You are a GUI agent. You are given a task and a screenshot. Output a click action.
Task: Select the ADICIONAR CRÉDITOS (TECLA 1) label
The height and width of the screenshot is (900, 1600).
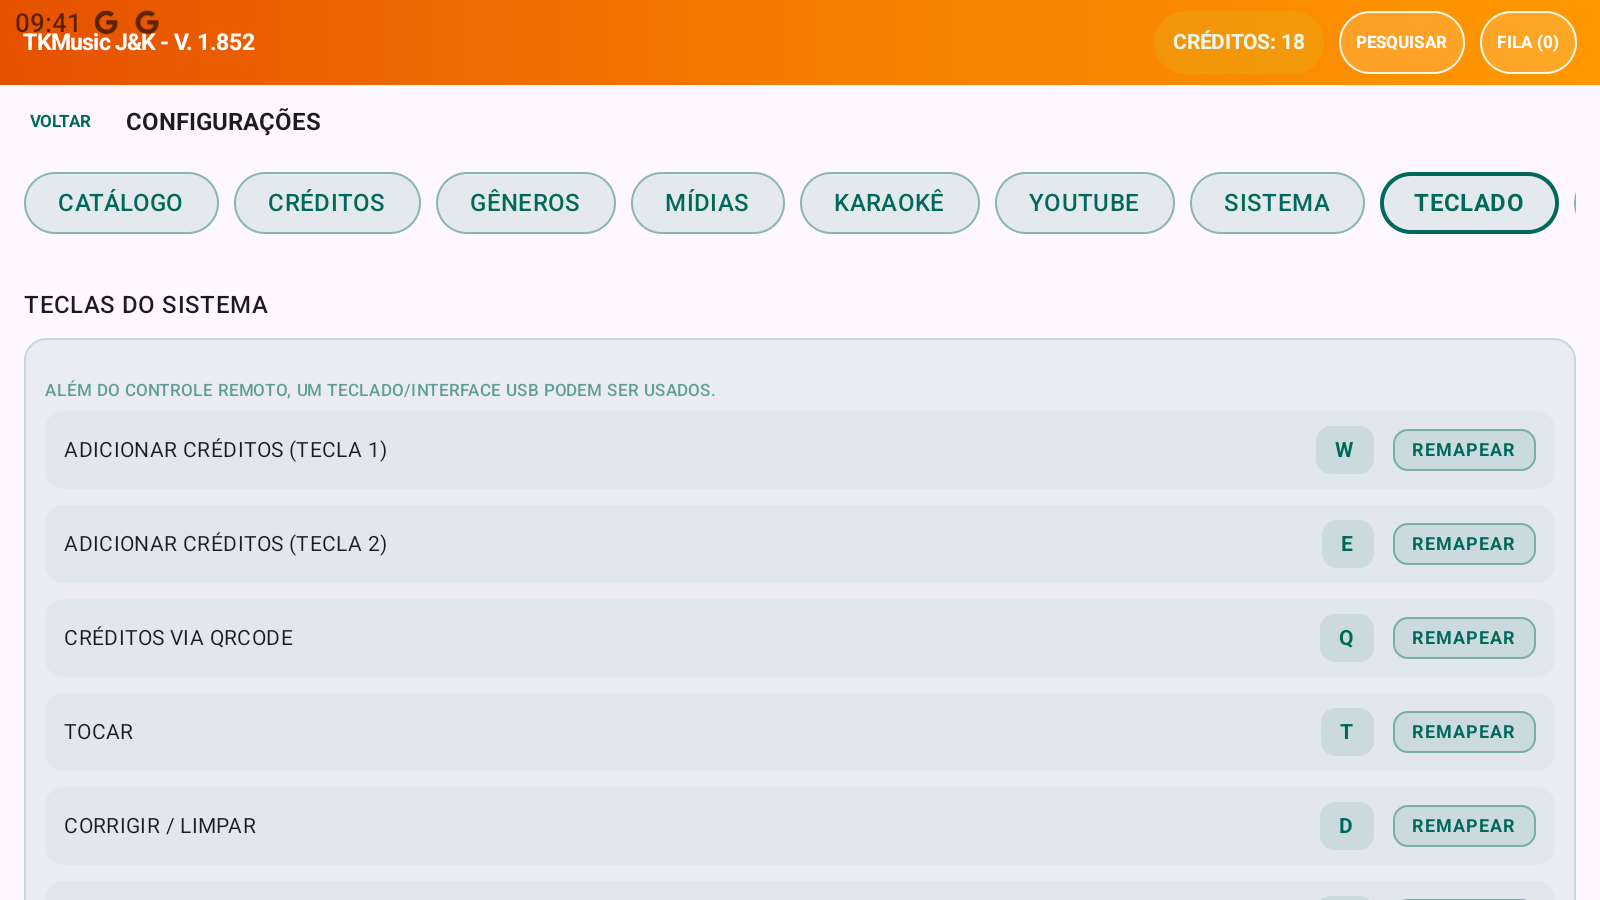tap(225, 450)
